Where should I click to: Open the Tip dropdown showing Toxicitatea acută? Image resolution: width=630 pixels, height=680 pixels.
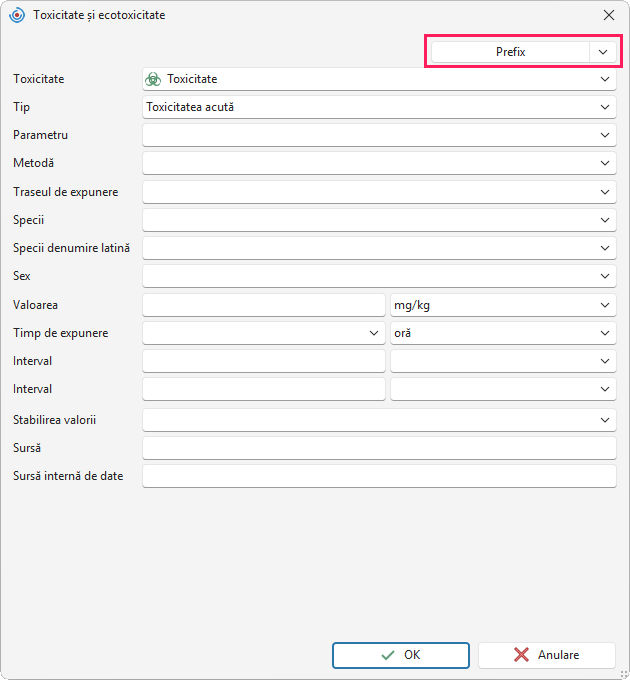[379, 107]
